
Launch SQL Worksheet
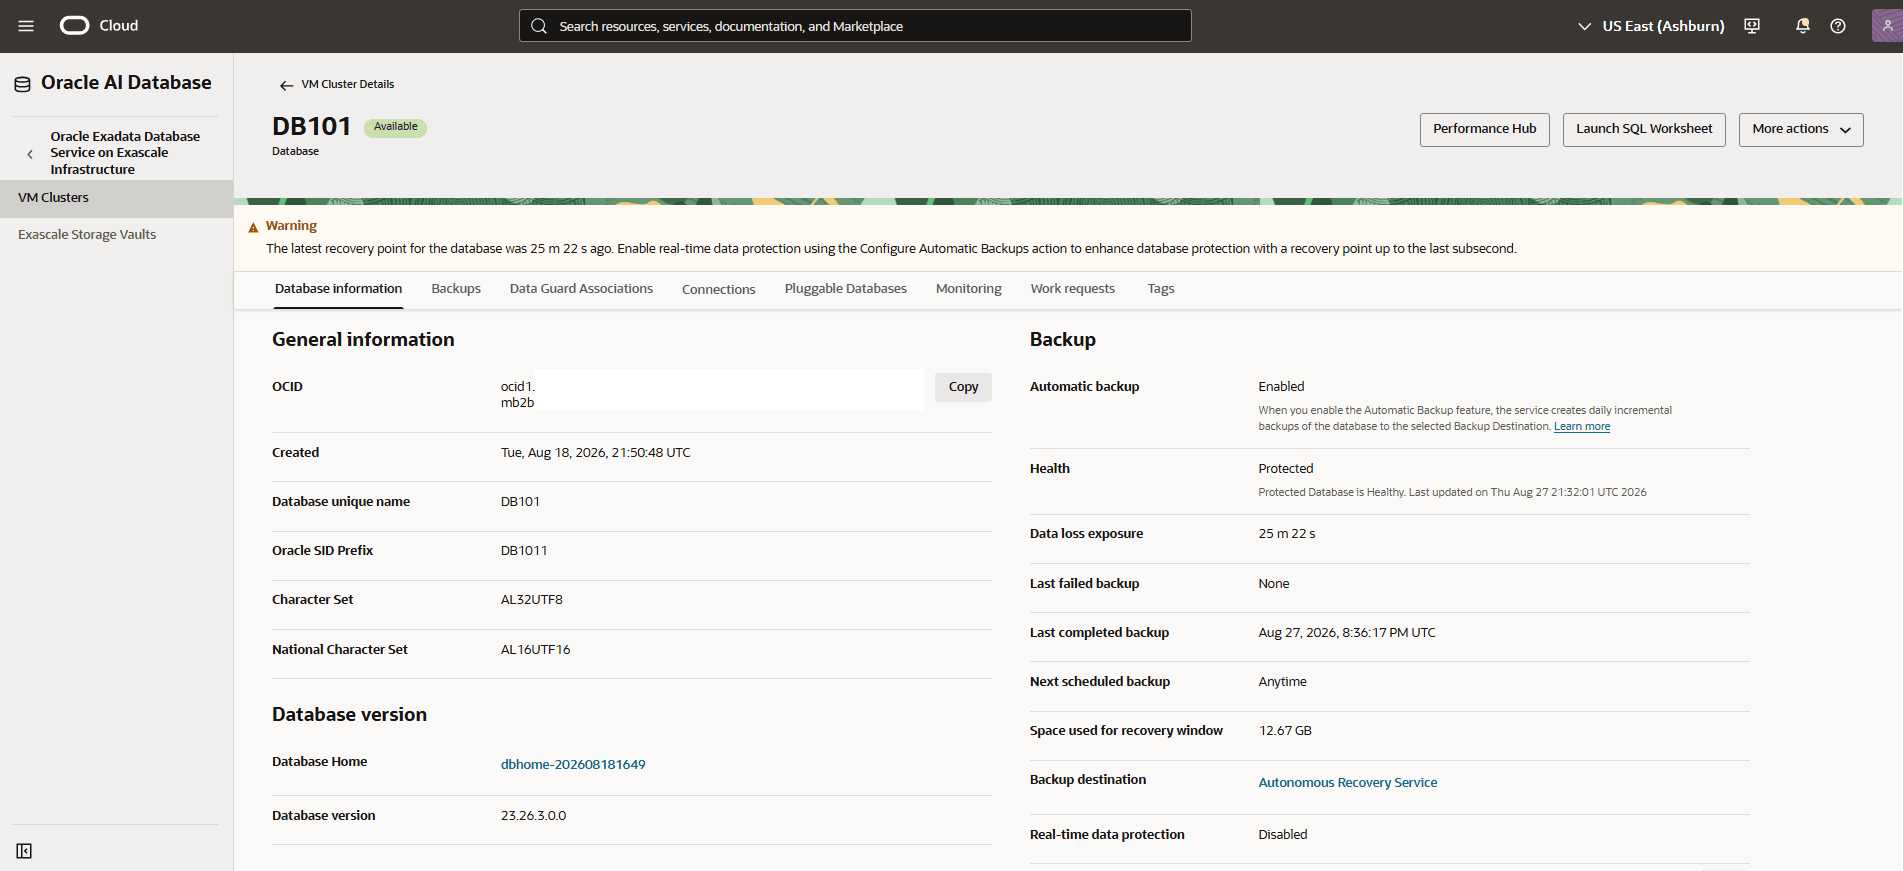coord(1644,129)
